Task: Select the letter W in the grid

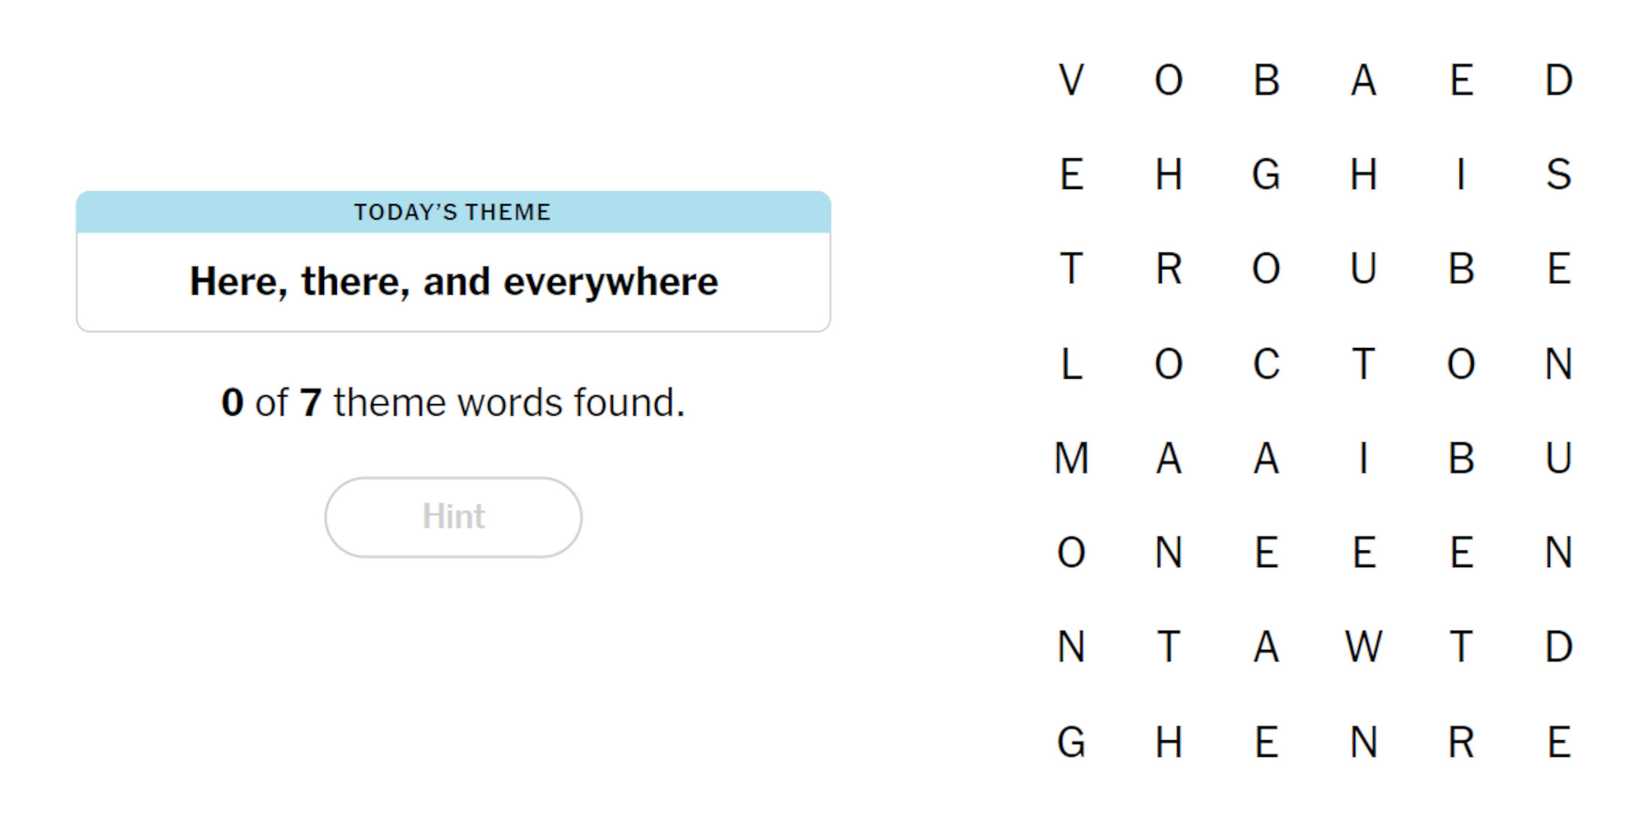Action: 1363,647
